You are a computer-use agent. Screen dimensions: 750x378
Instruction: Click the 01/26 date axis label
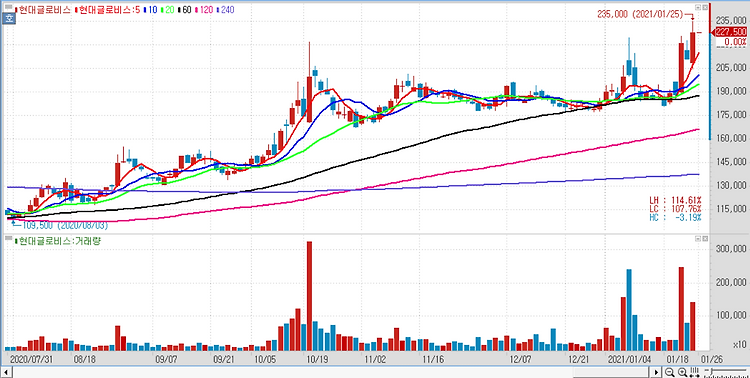(712, 358)
